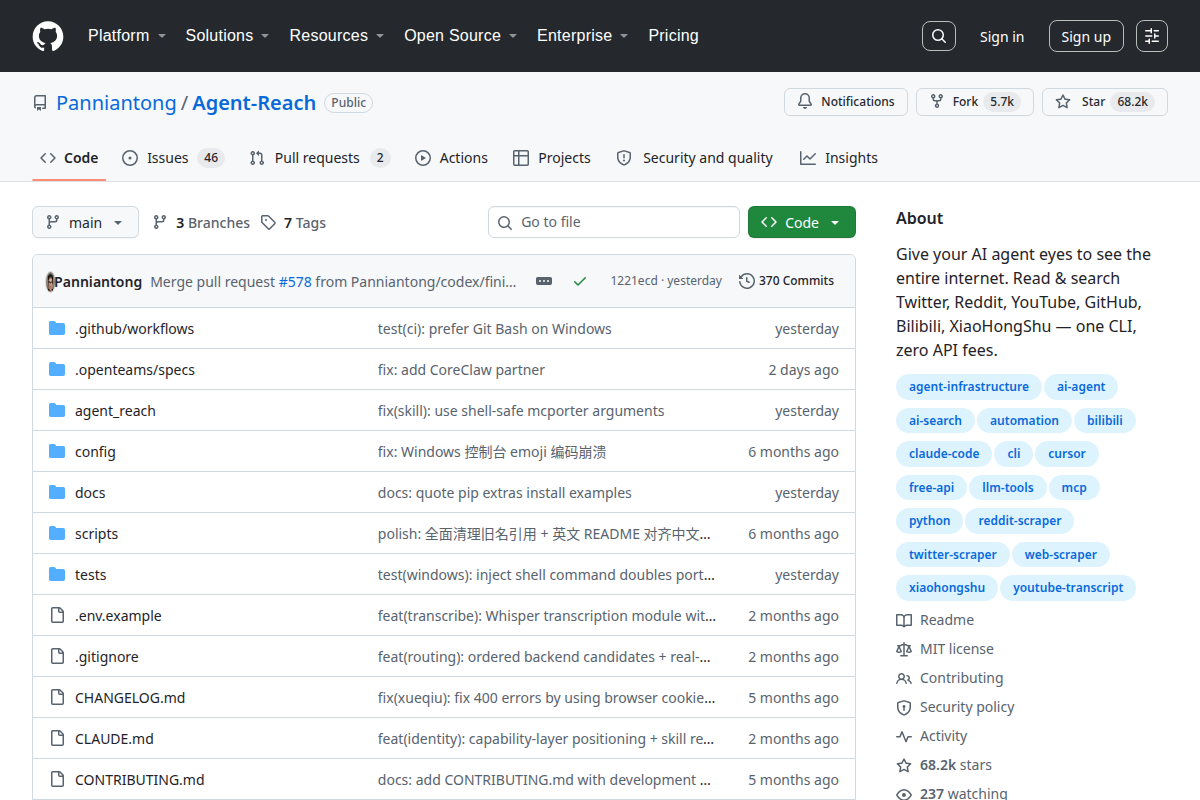Open the MIT license scale icon link
The image size is (1200, 800).
945,649
